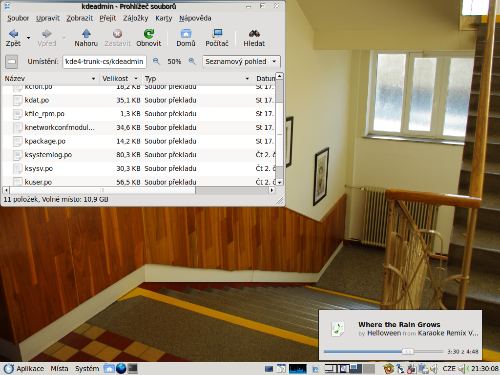Click the Název column header arrow
Screen dimensions: 500x375
click(x=93, y=79)
